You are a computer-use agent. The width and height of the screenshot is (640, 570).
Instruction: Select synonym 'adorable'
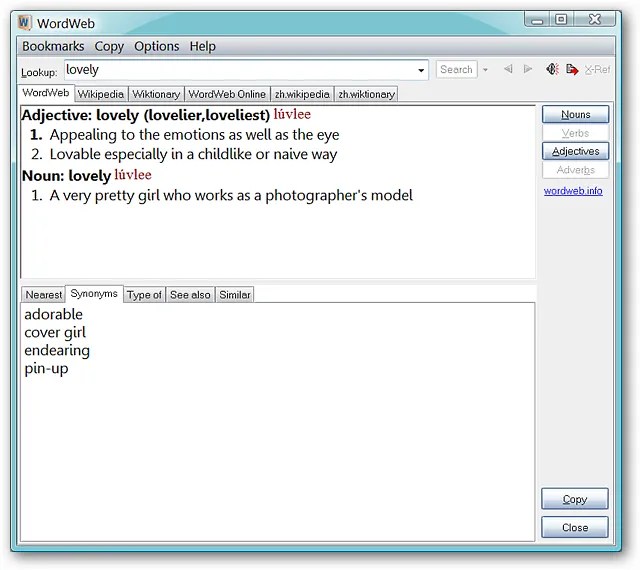[x=53, y=314]
